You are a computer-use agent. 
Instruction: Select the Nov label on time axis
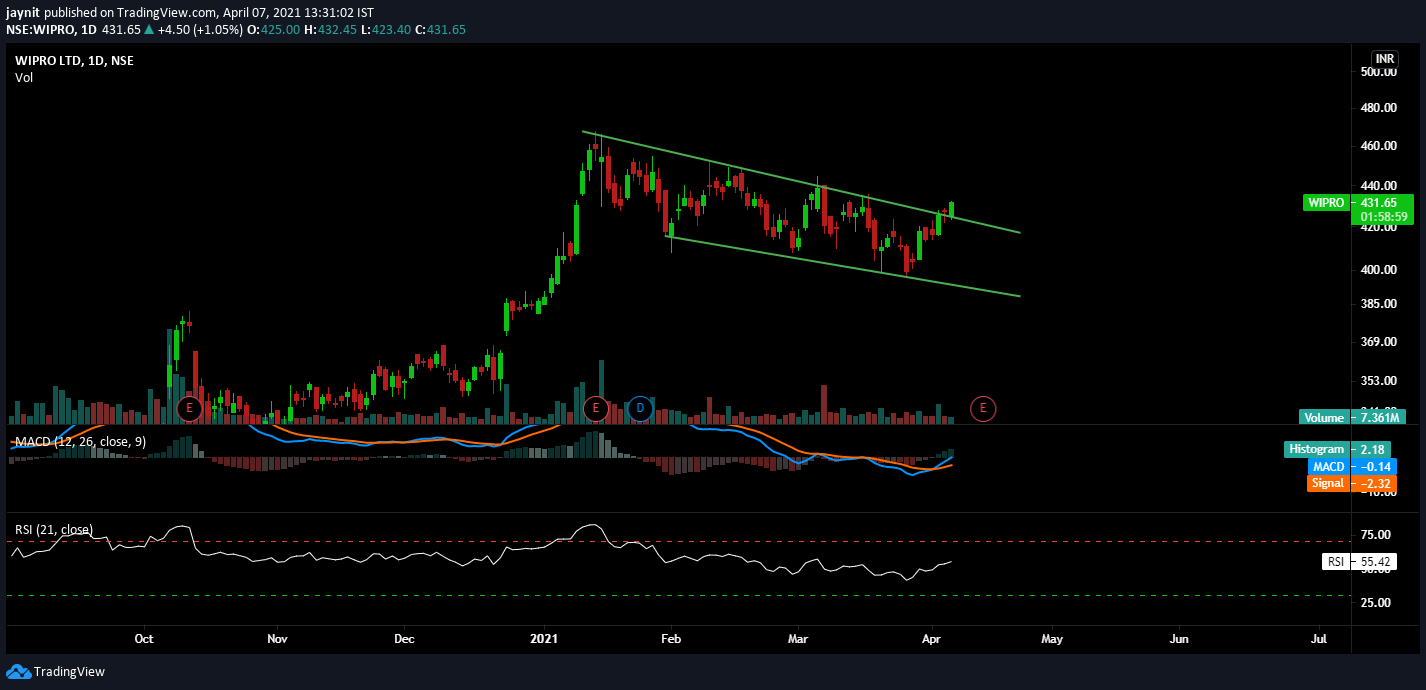coord(277,638)
